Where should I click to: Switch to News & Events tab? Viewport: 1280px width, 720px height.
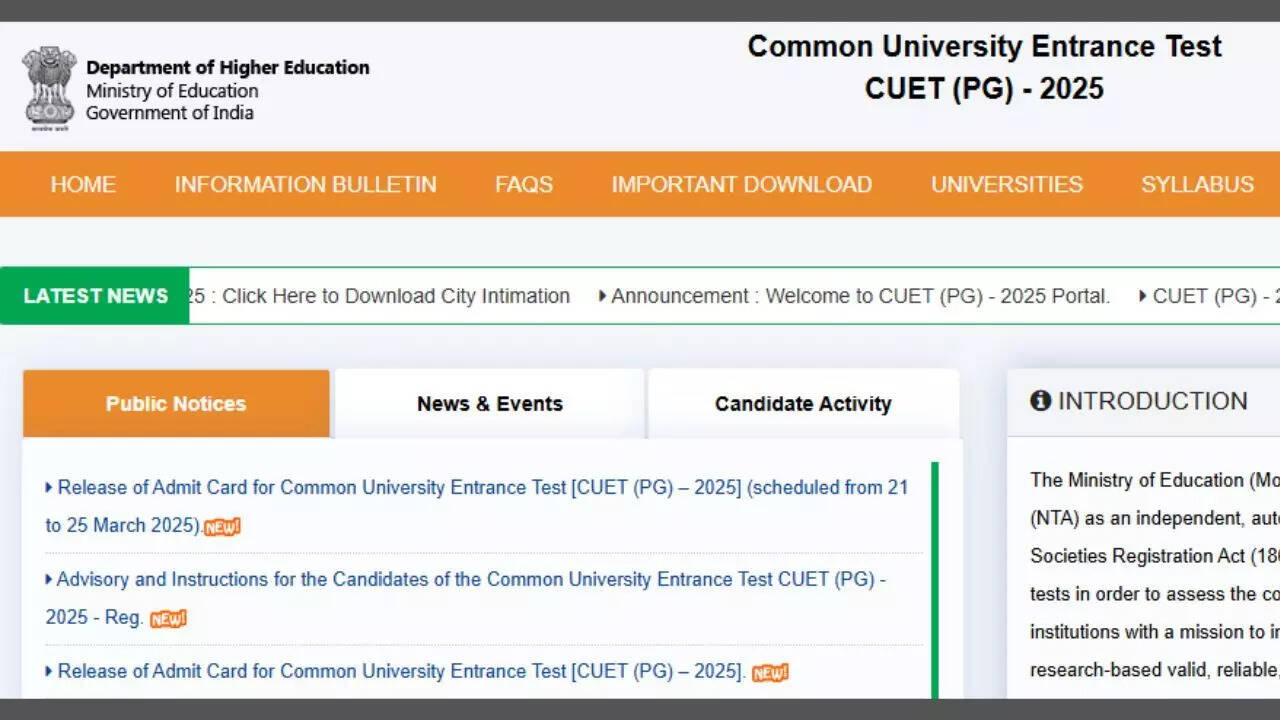click(489, 404)
